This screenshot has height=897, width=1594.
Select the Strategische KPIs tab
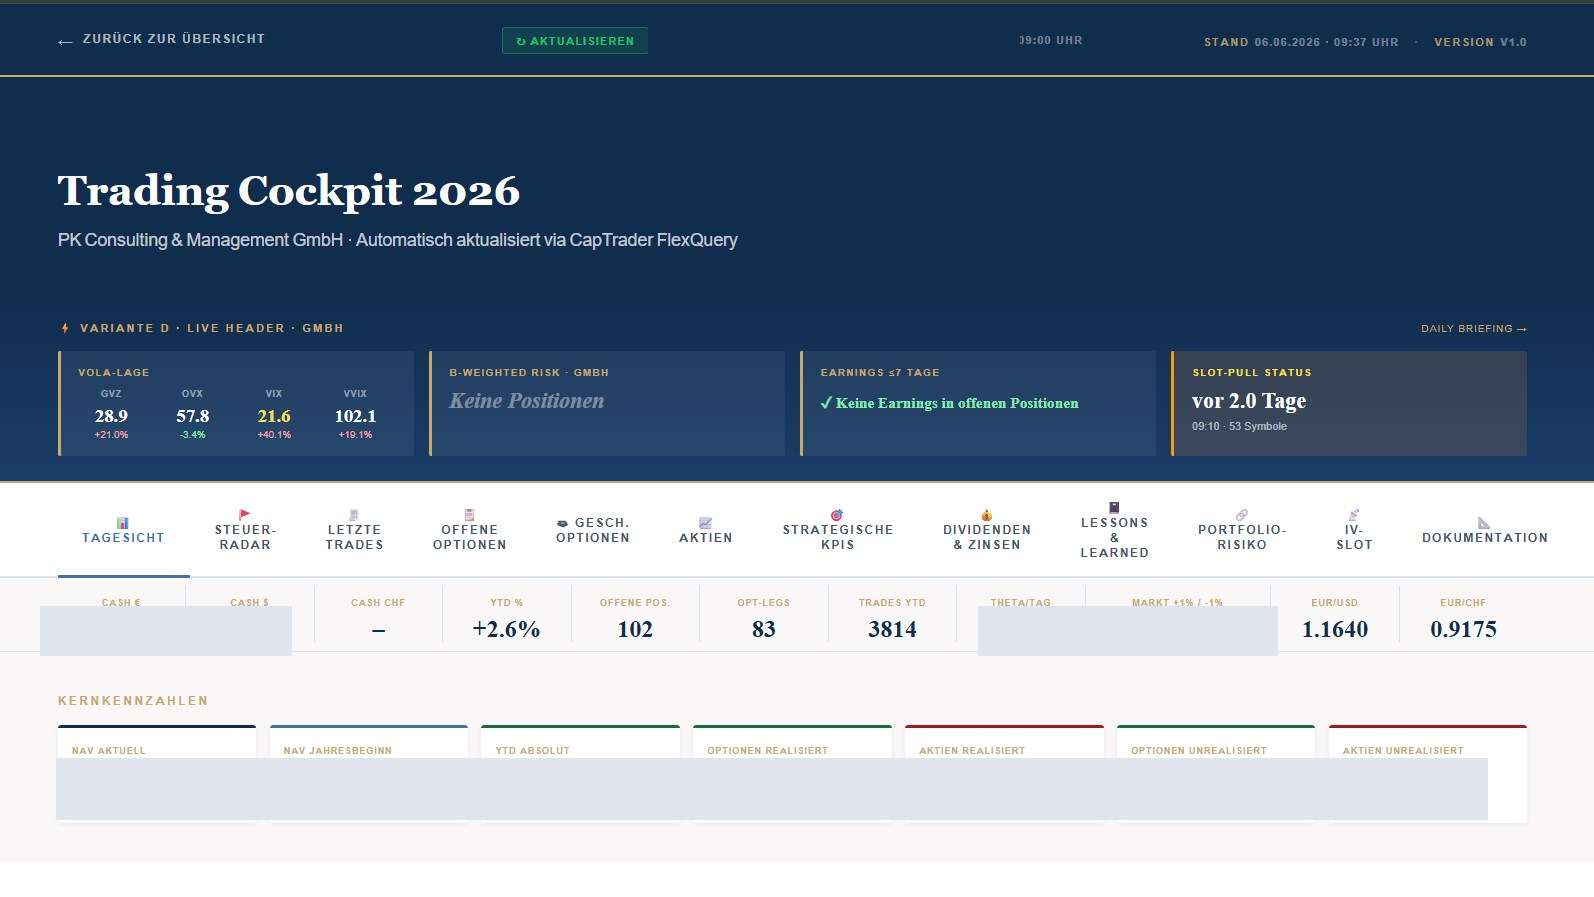[x=838, y=530]
